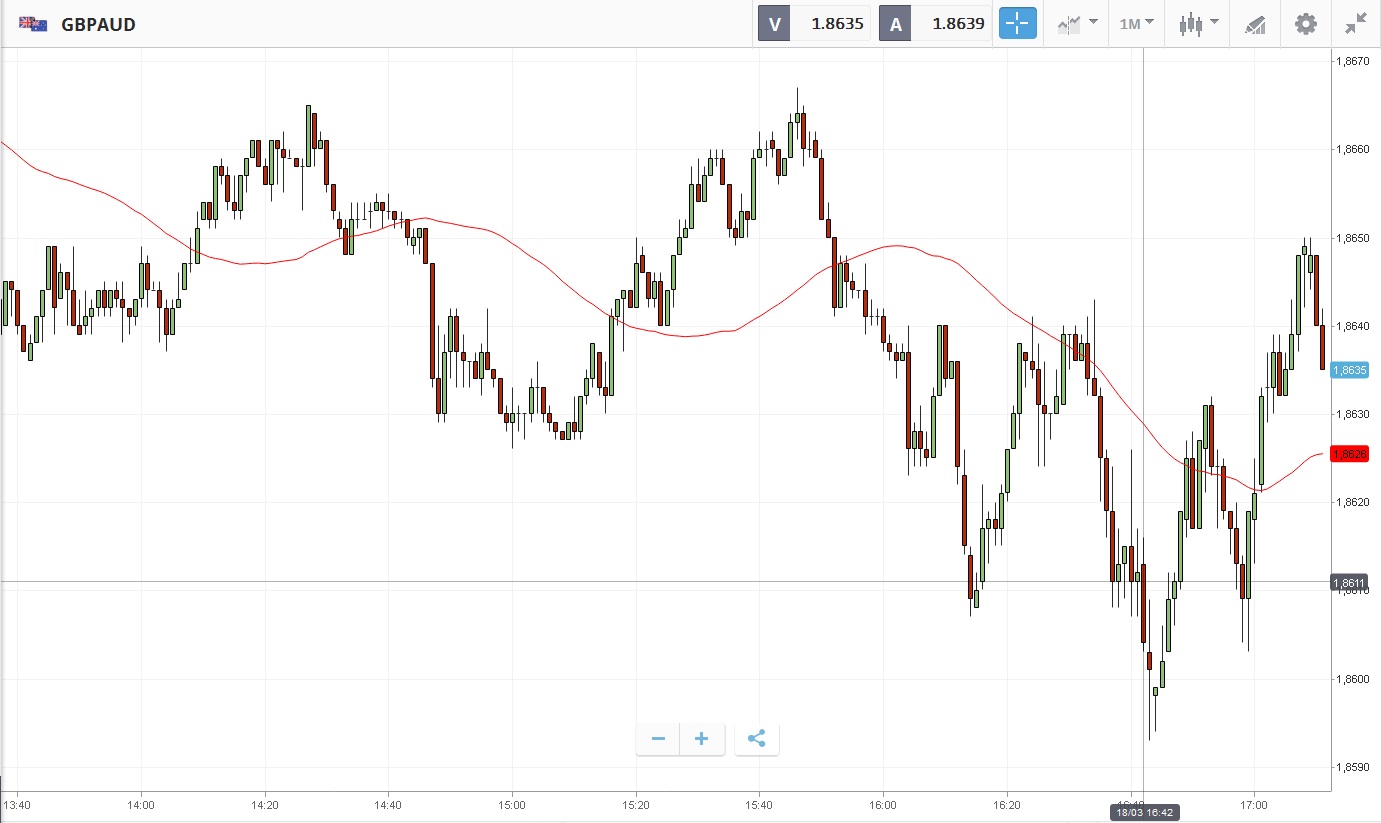Click the blue 1,8635 current price tag

click(x=1349, y=370)
